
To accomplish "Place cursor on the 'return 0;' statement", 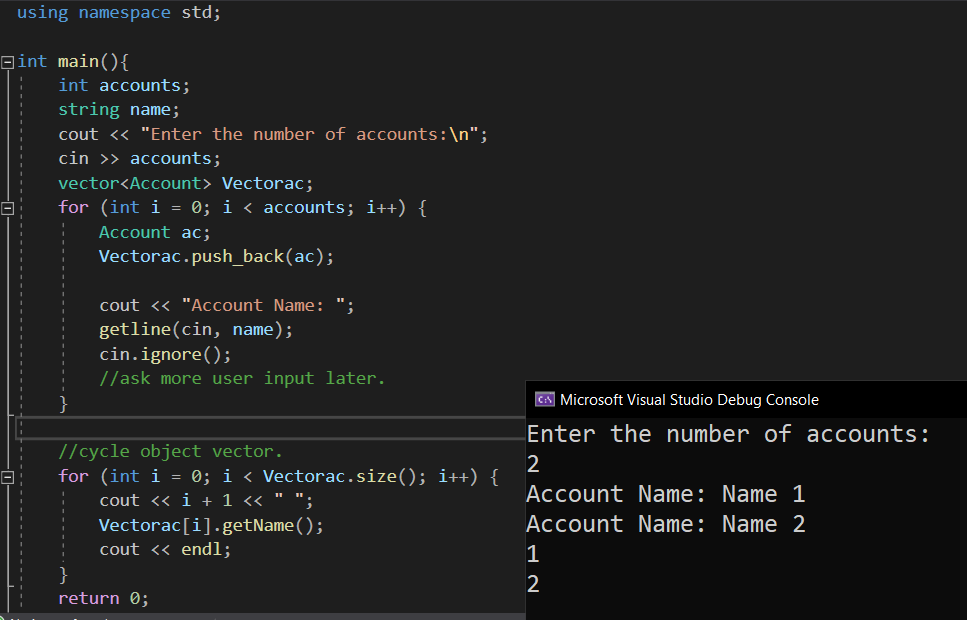I will (x=102, y=597).
